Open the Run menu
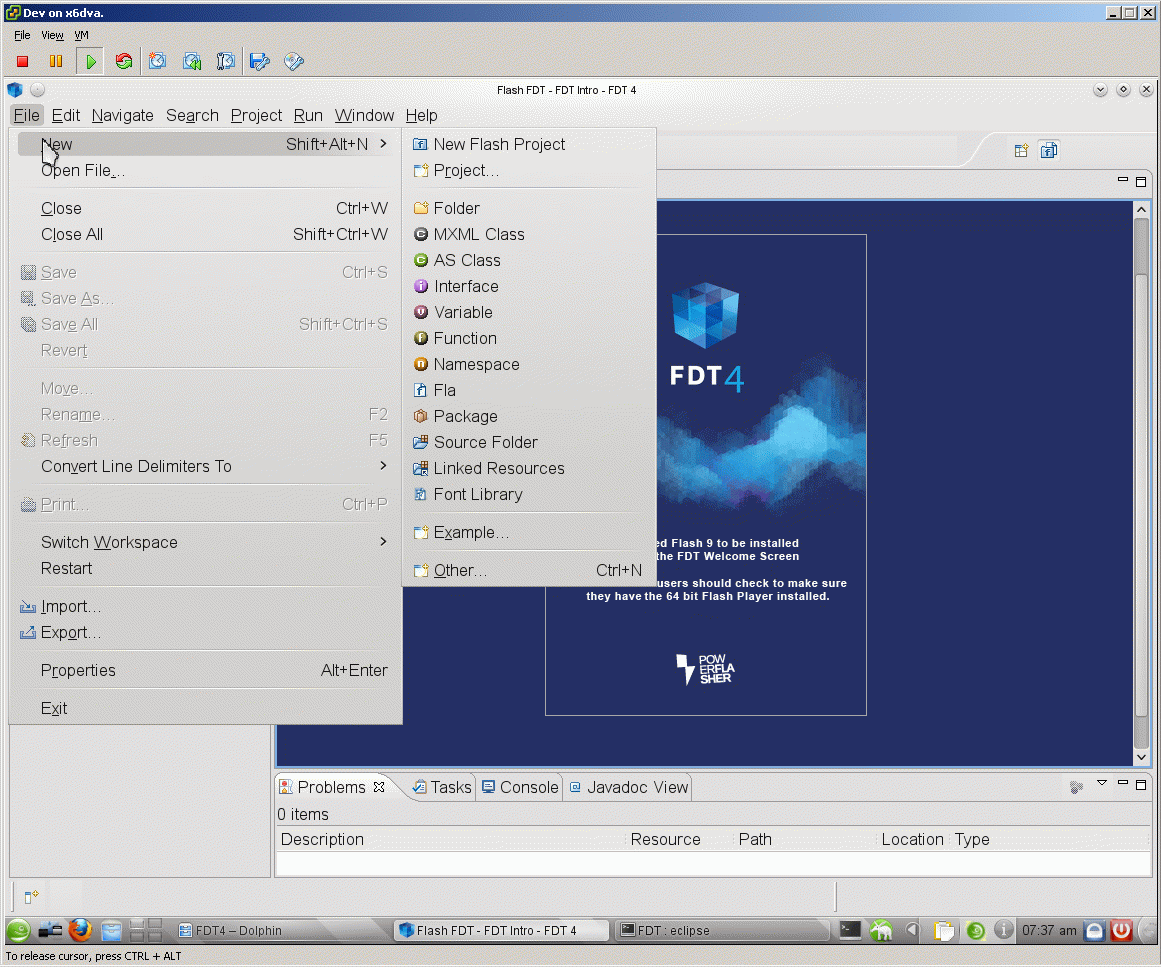The width and height of the screenshot is (1161, 967). coord(308,116)
